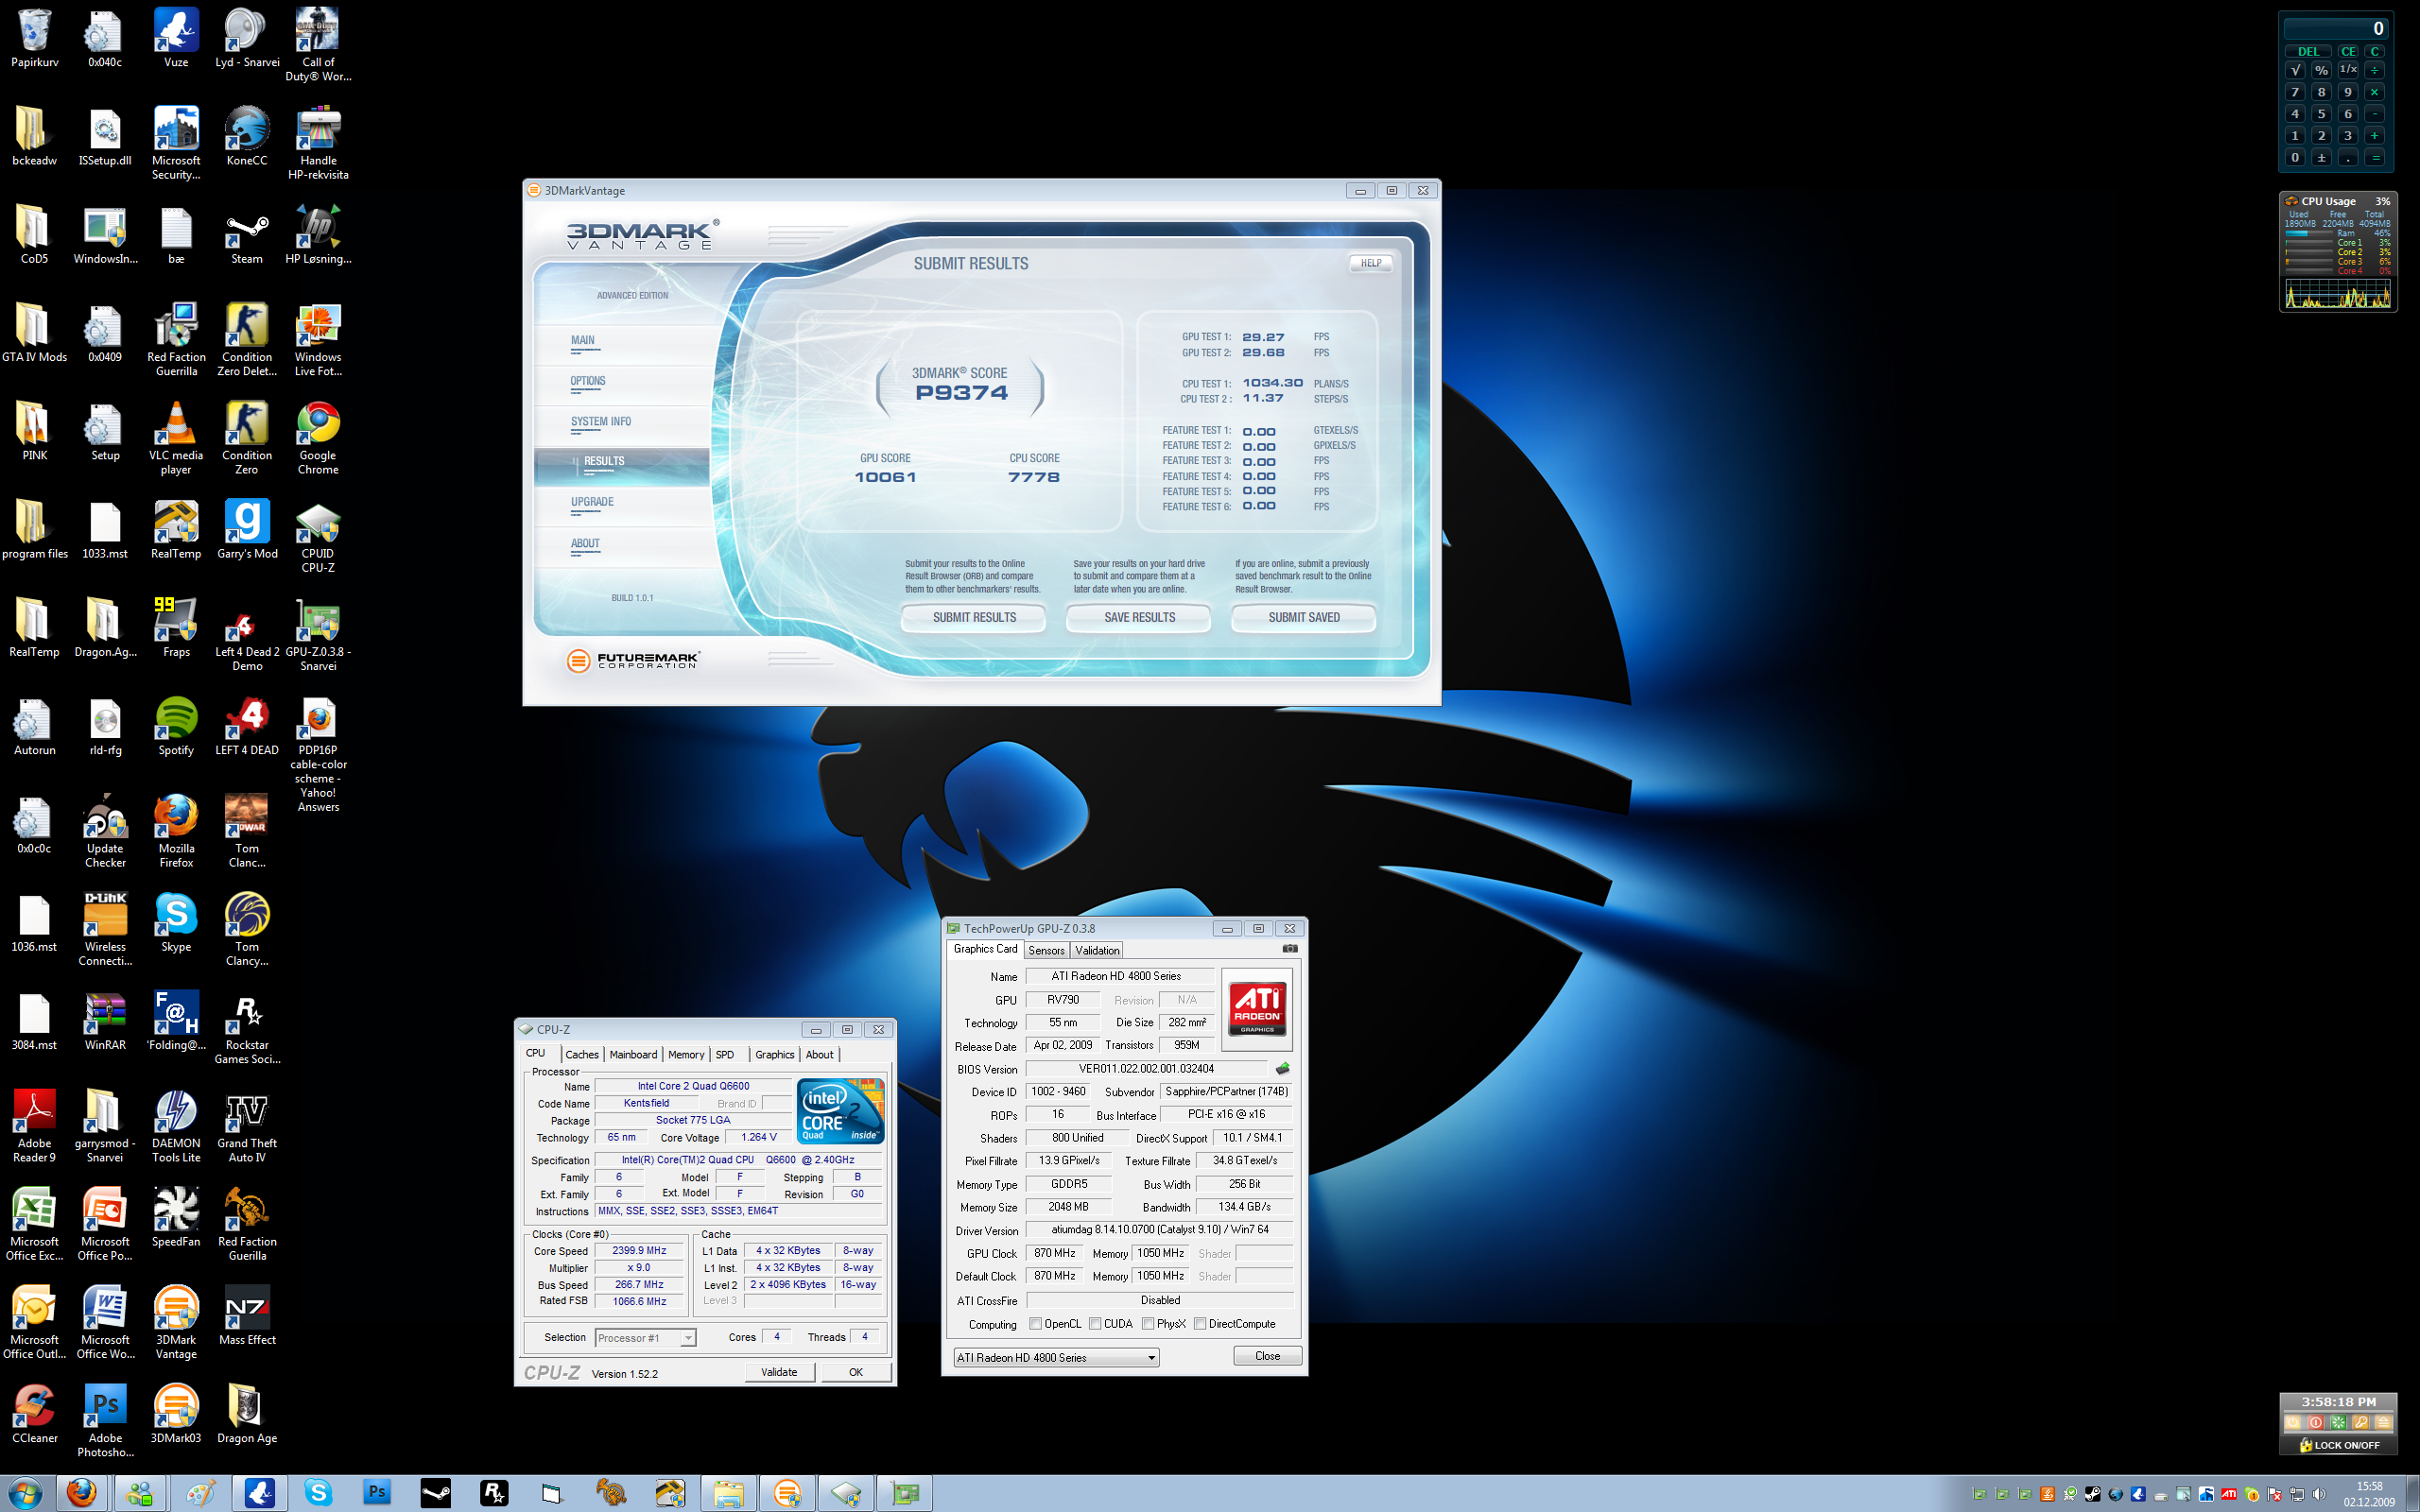Switch to the Memory tab in CPU-Z
The height and width of the screenshot is (1512, 2420).
click(686, 1054)
